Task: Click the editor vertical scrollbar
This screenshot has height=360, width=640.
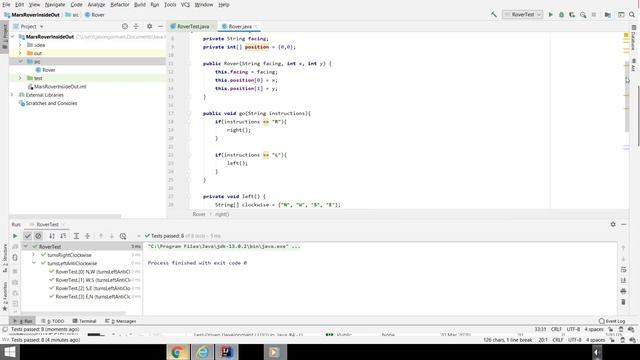Action: (627, 97)
